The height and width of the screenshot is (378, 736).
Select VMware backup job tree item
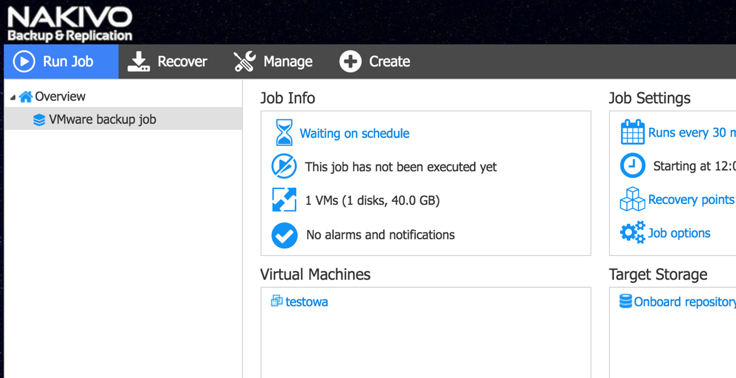pos(123,120)
